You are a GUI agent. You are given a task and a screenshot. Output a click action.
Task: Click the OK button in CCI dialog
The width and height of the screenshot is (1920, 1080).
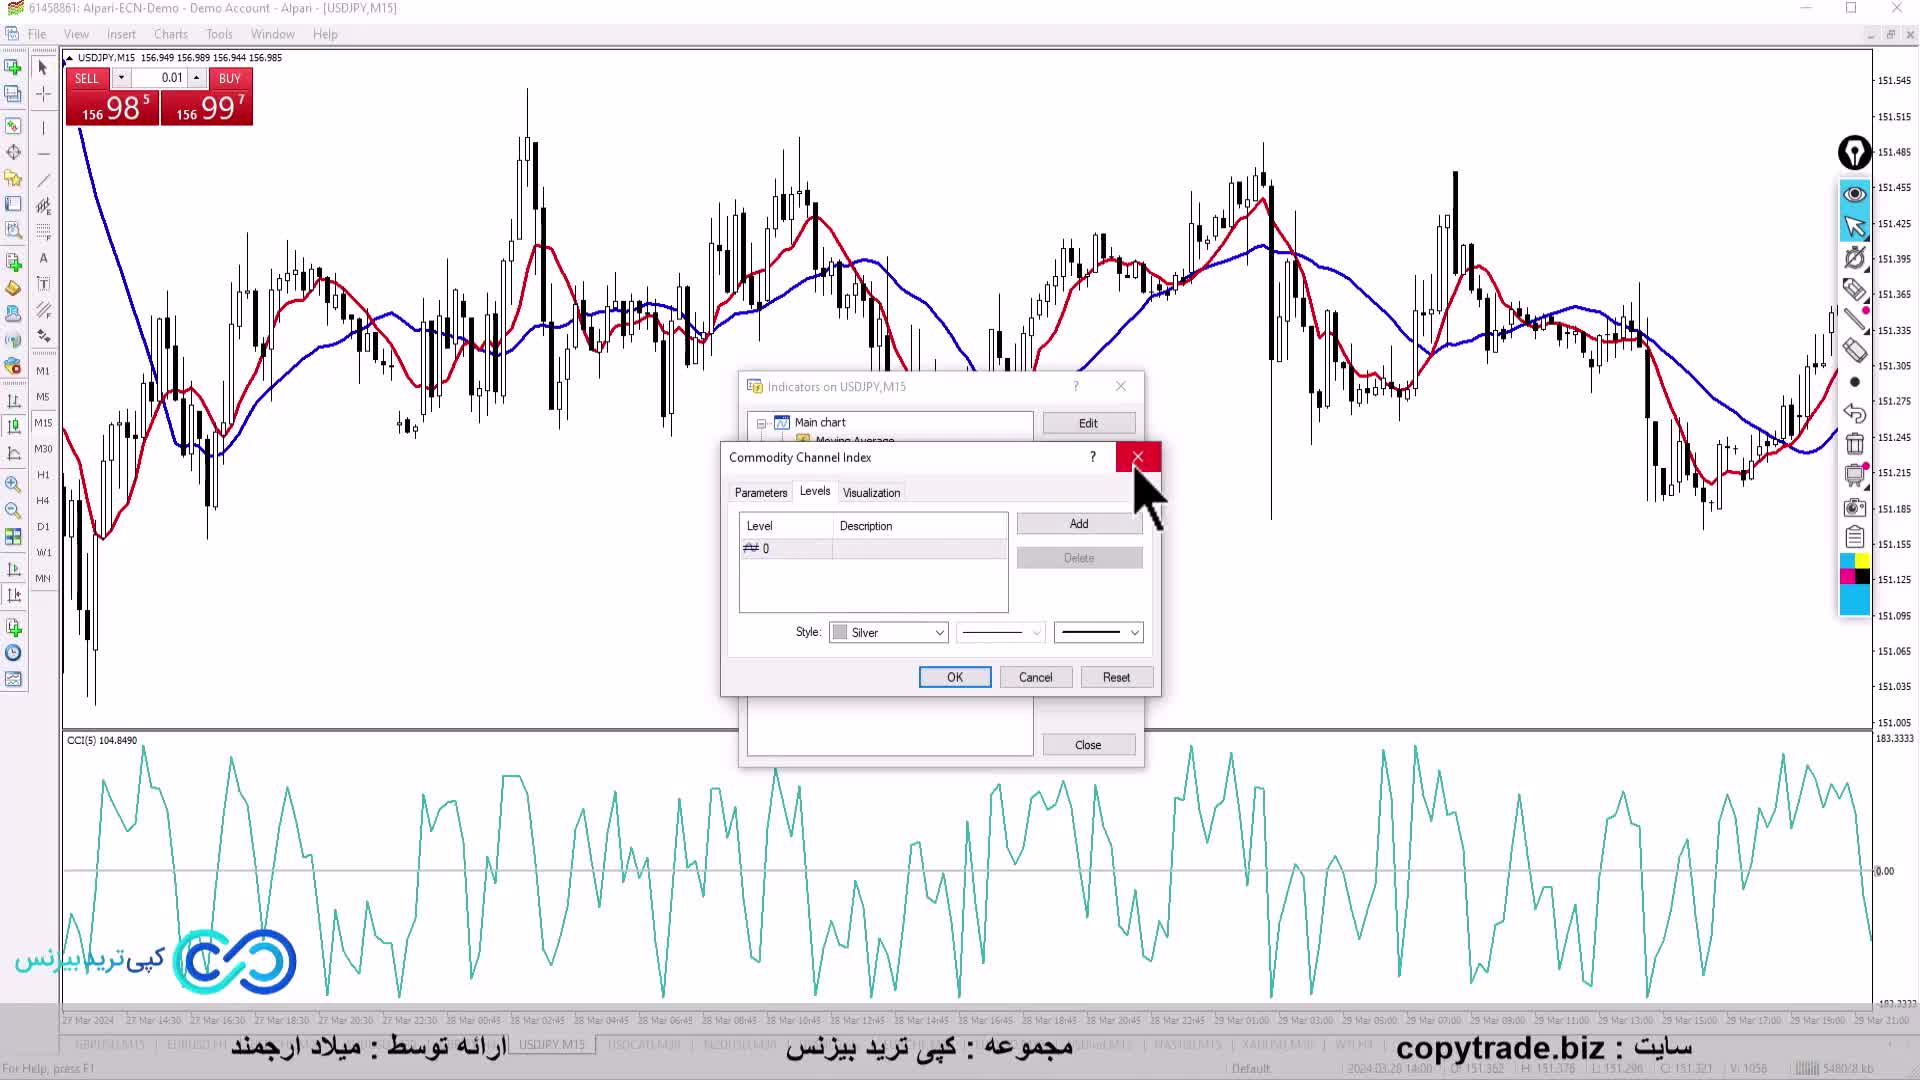point(954,678)
